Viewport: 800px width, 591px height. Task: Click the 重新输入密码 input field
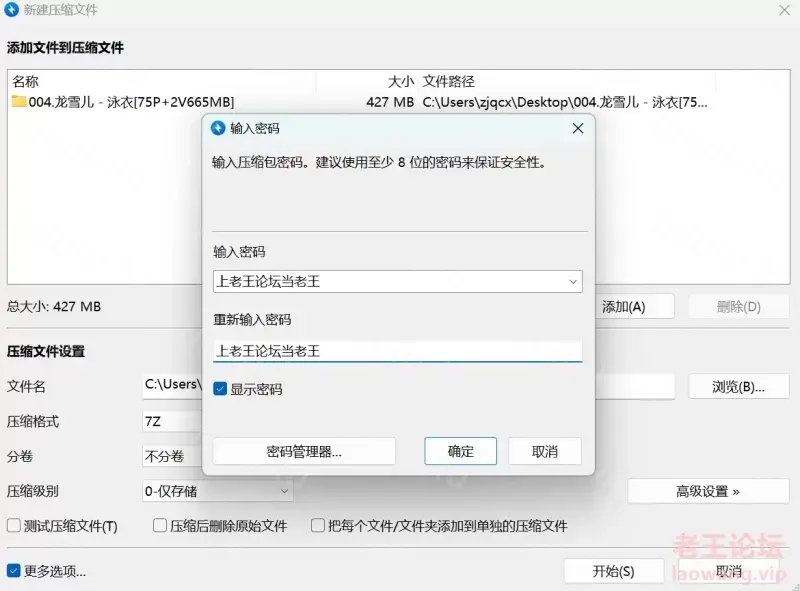point(397,351)
